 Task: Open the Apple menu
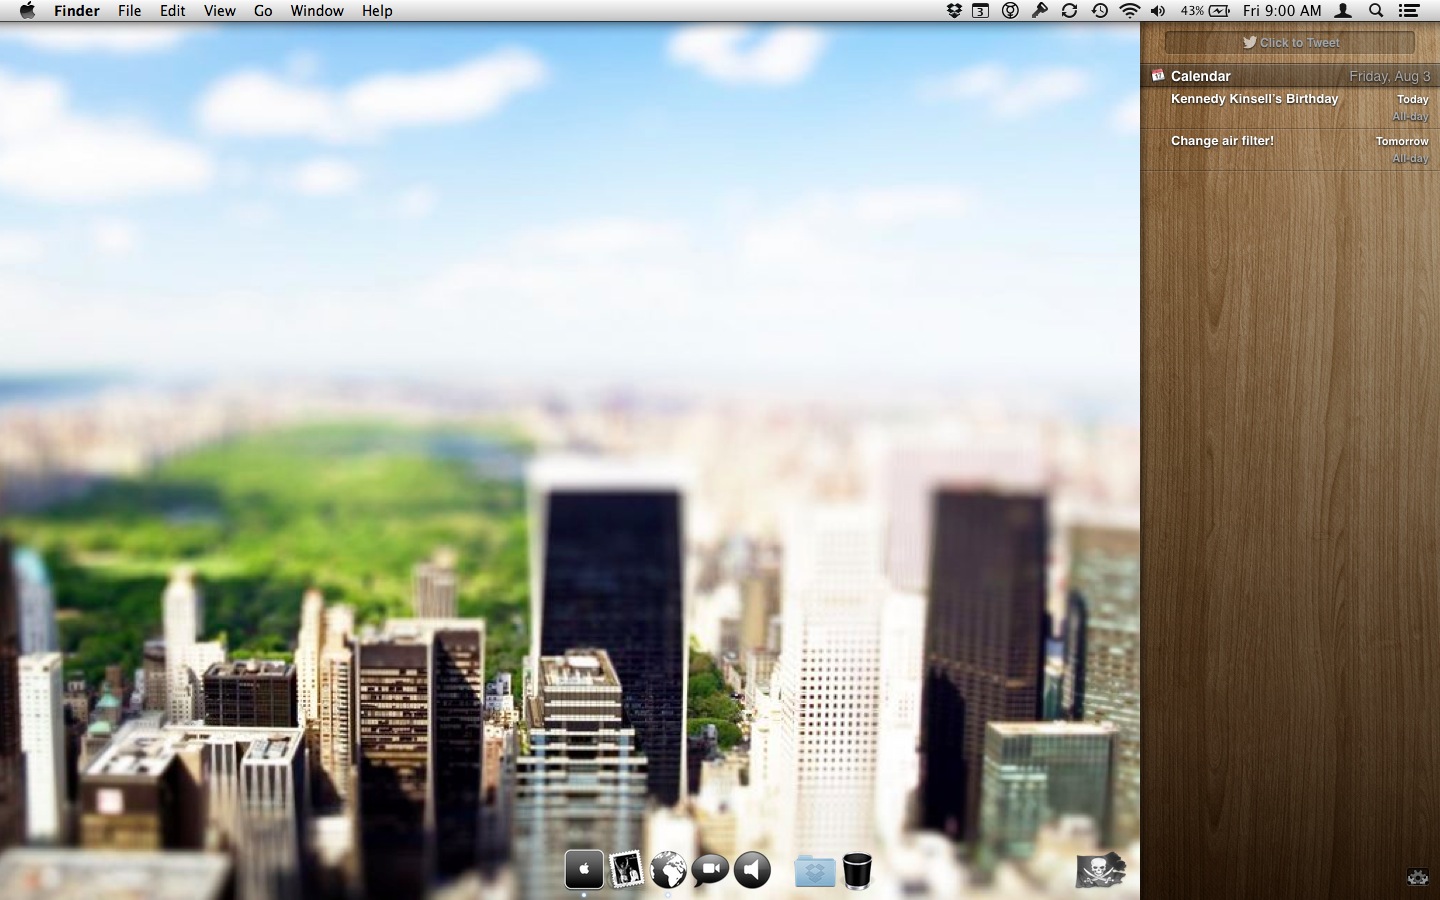click(27, 11)
